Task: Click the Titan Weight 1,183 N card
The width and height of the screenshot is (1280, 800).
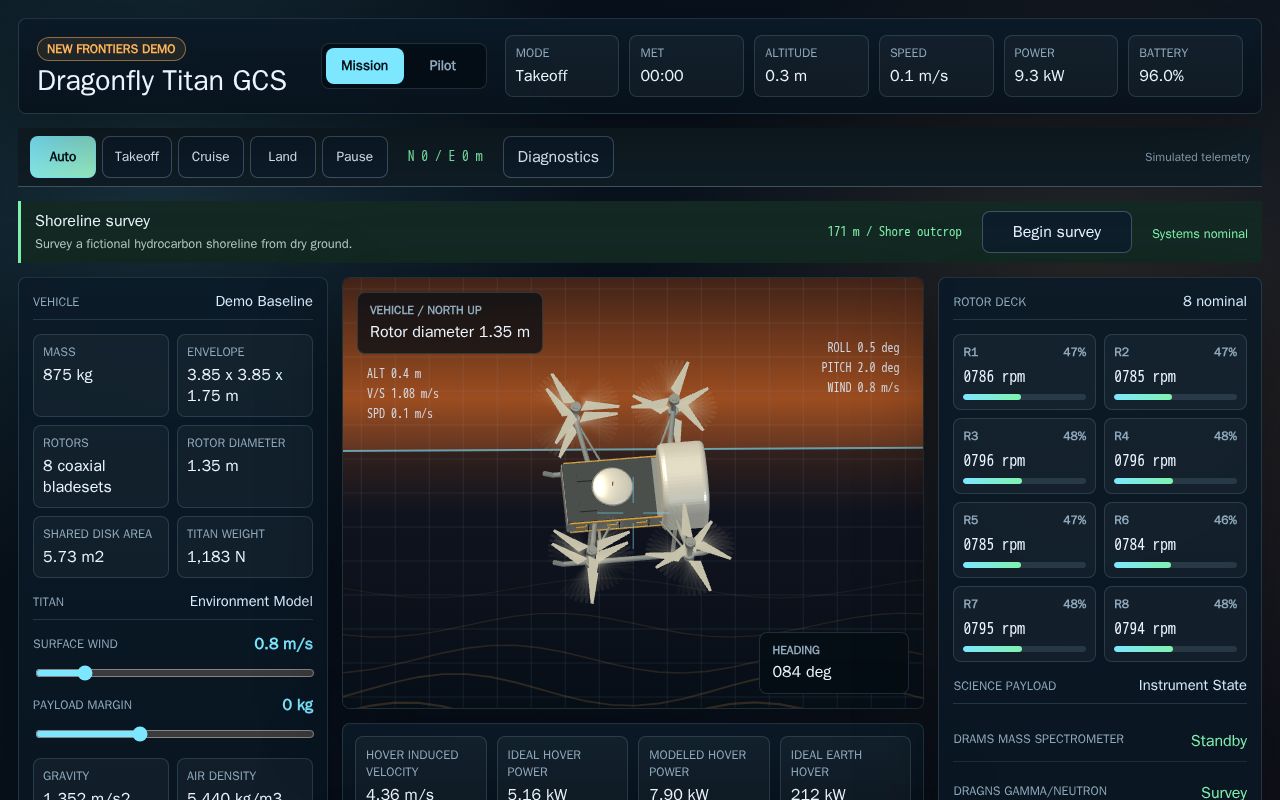Action: pos(245,547)
